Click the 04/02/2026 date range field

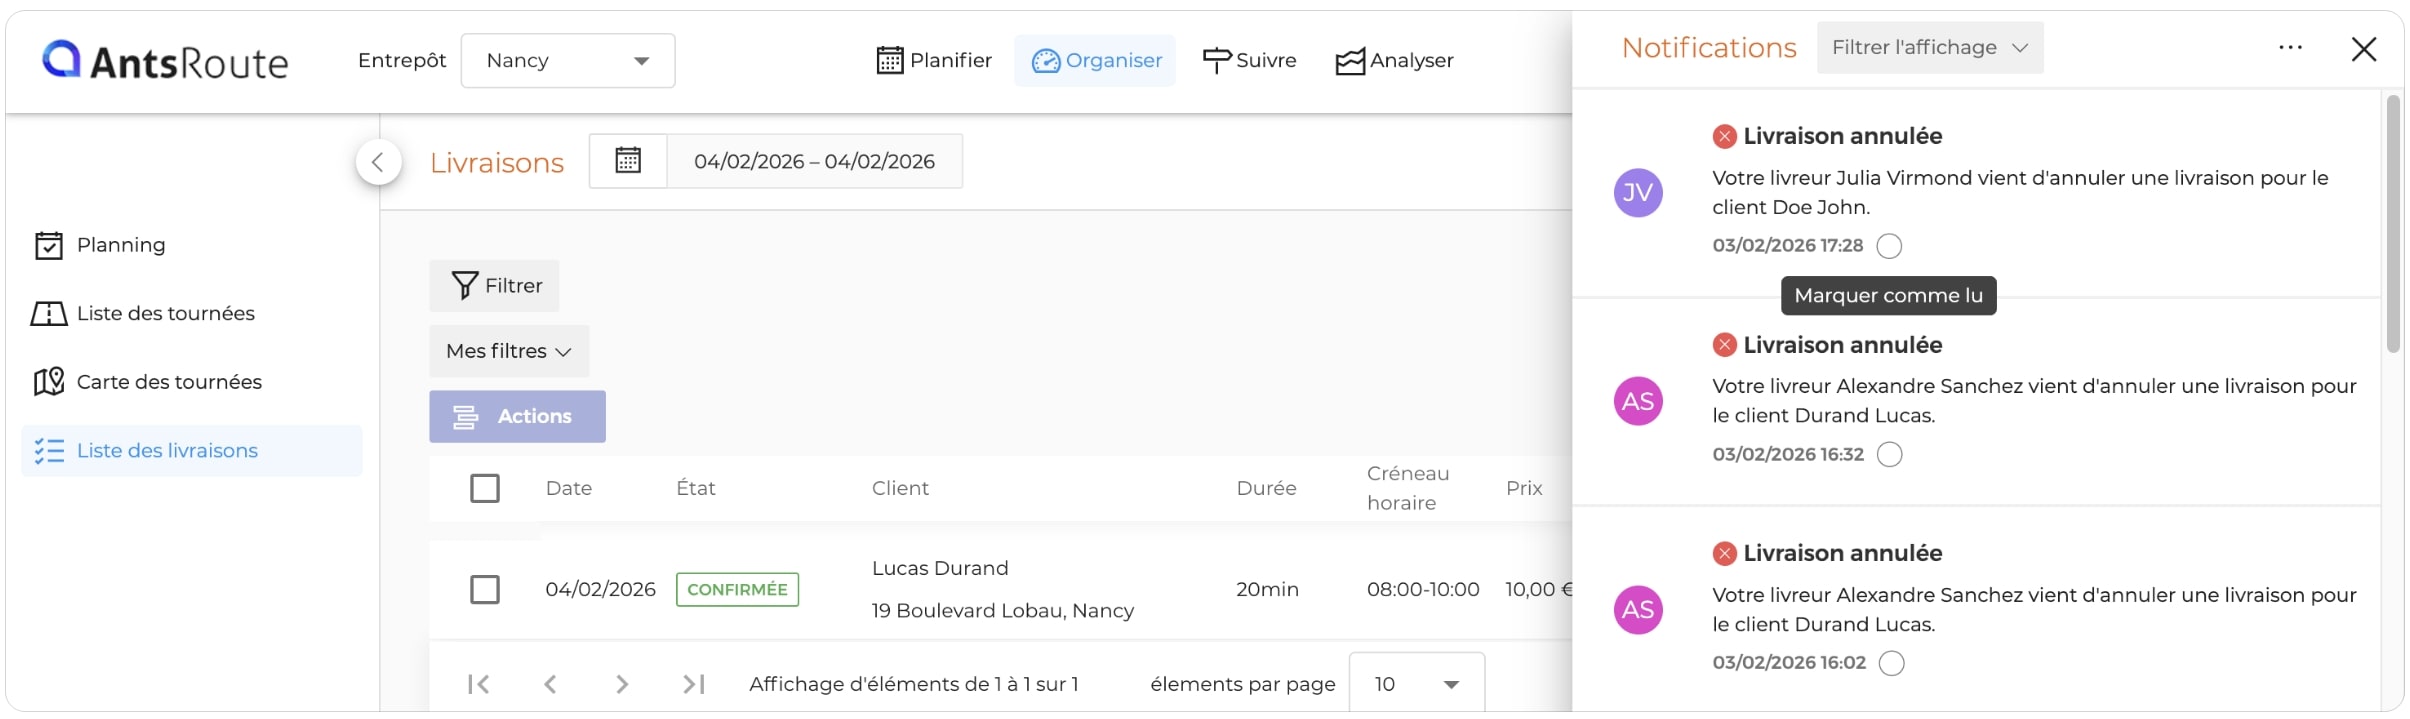[815, 161]
